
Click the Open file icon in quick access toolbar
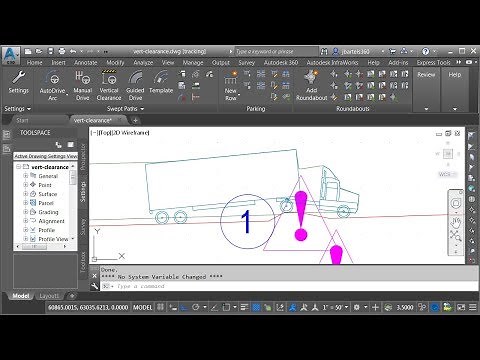pyautogui.click(x=39, y=51)
